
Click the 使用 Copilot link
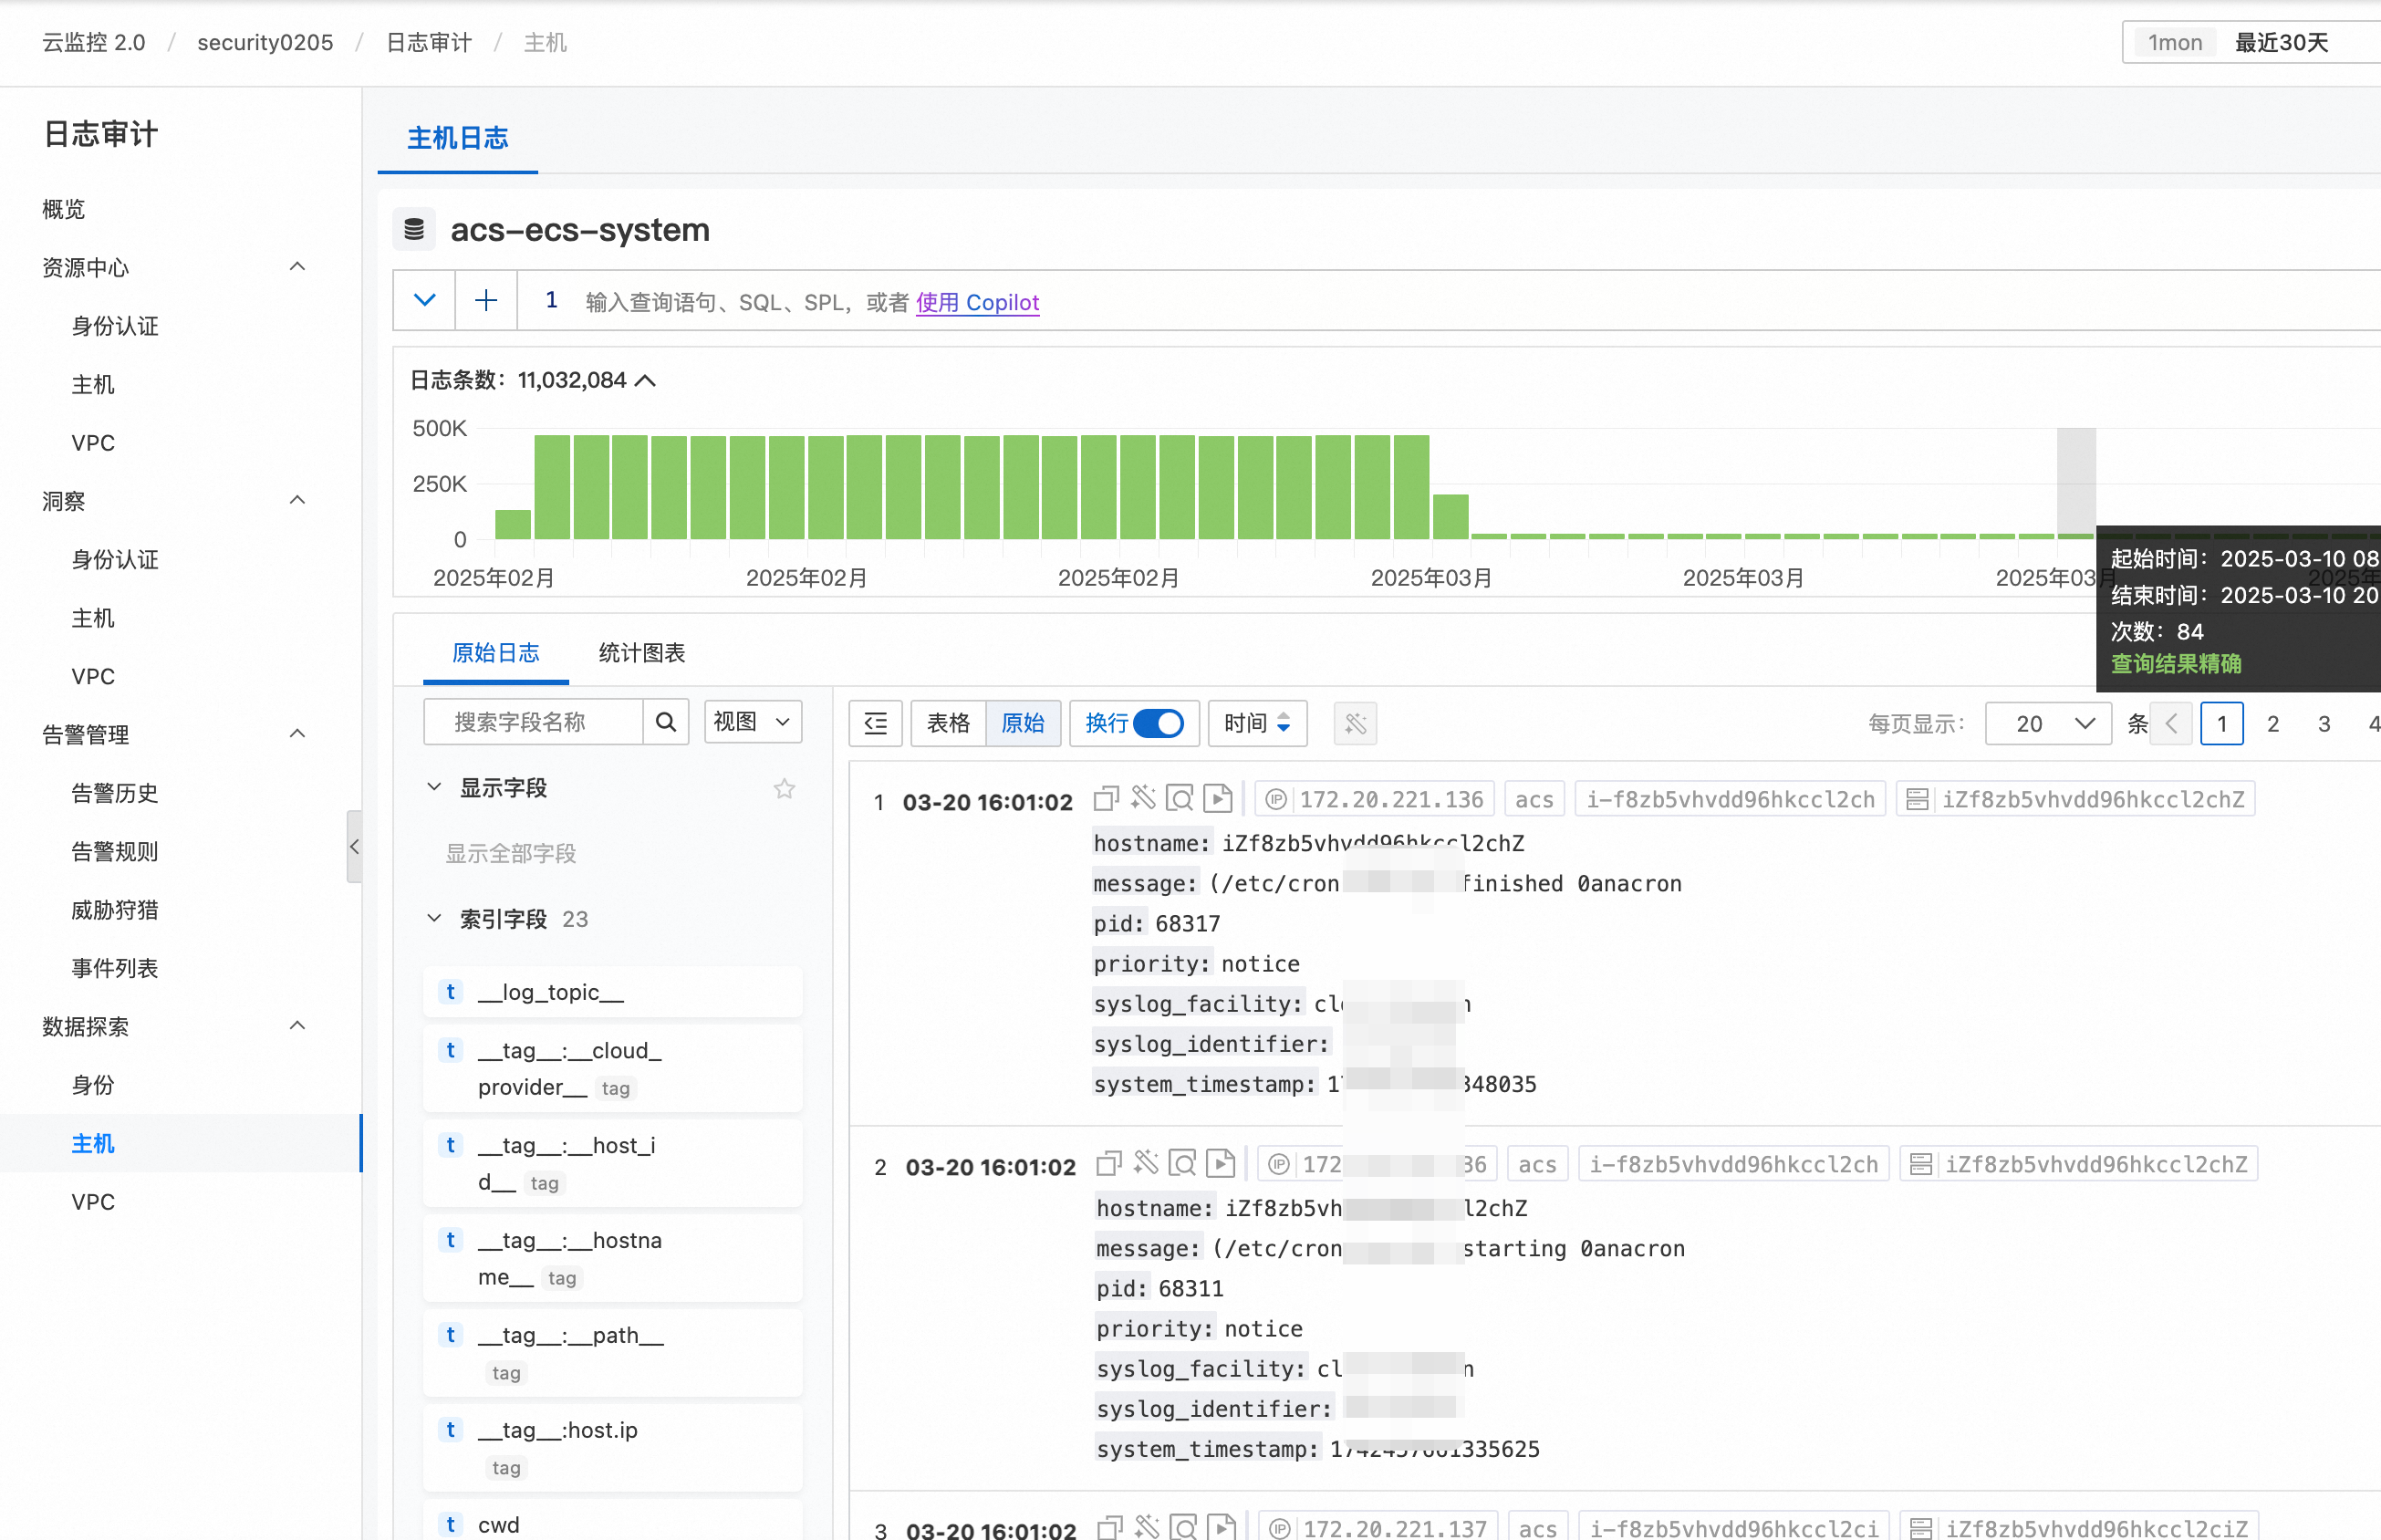point(978,302)
